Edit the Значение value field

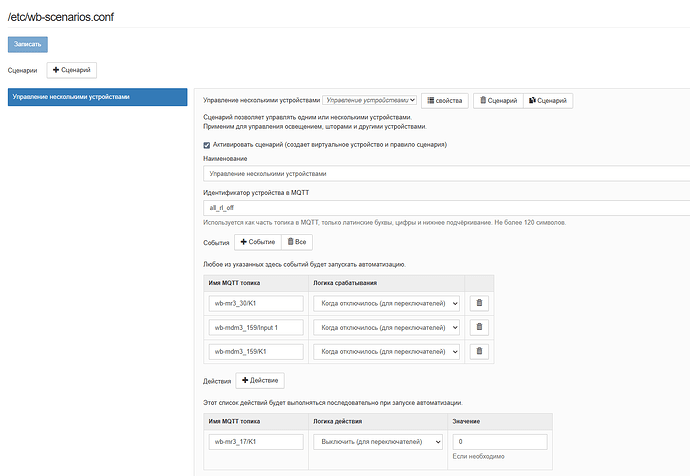500,442
